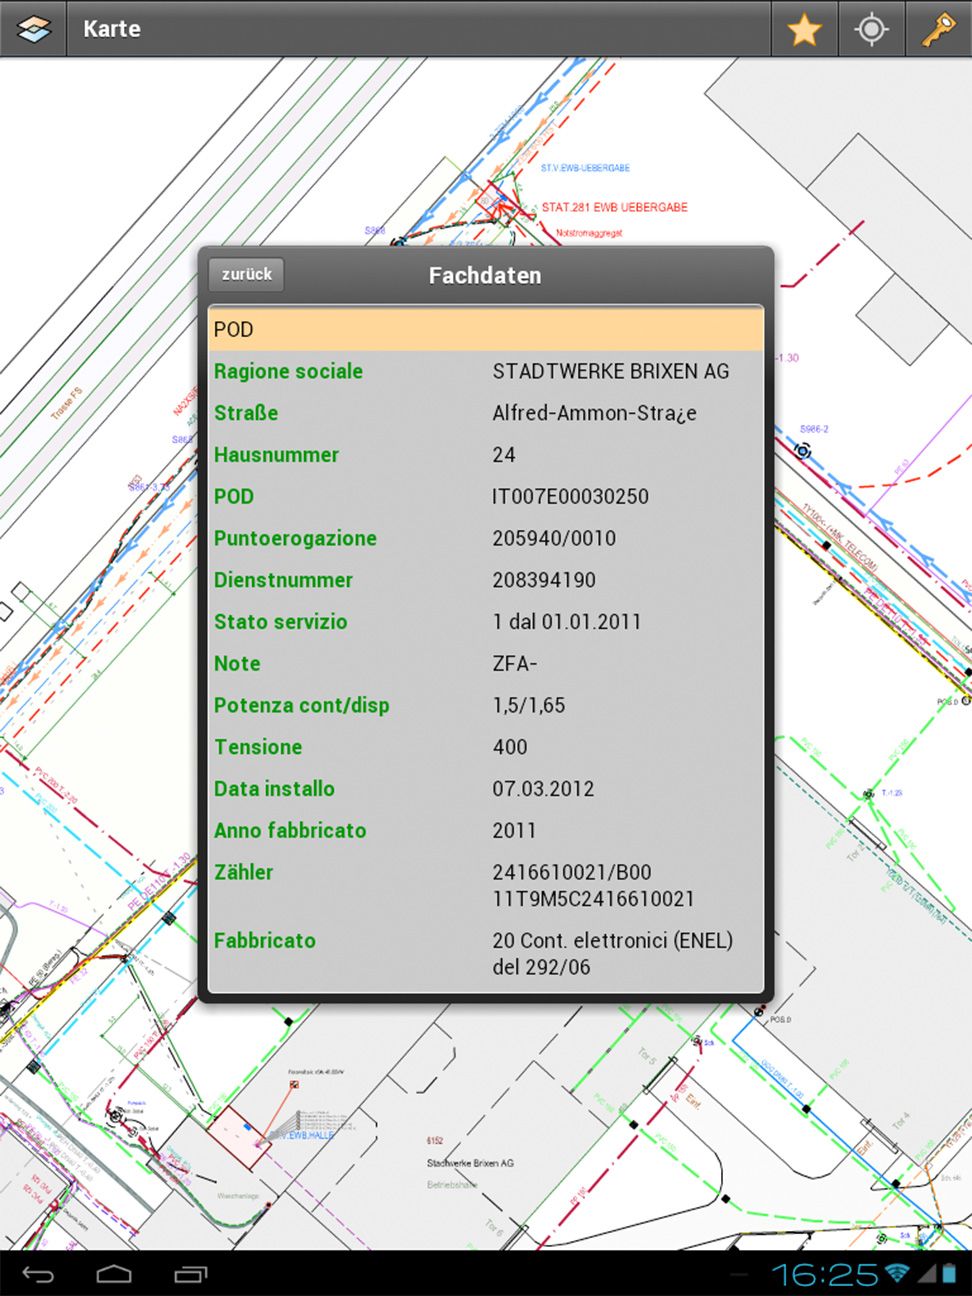Tap the Karte title in top bar
Screen dimensions: 972x1296
pos(112,29)
